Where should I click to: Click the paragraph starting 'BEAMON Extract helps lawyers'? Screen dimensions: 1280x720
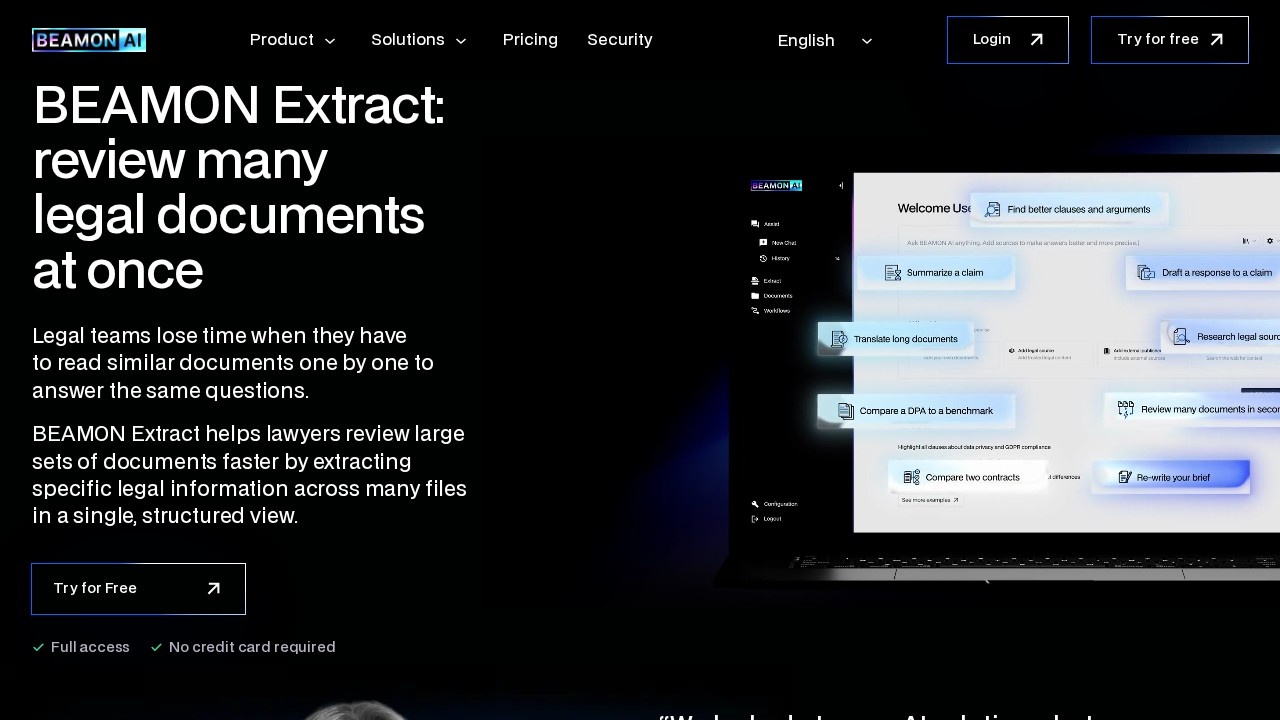[250, 475]
